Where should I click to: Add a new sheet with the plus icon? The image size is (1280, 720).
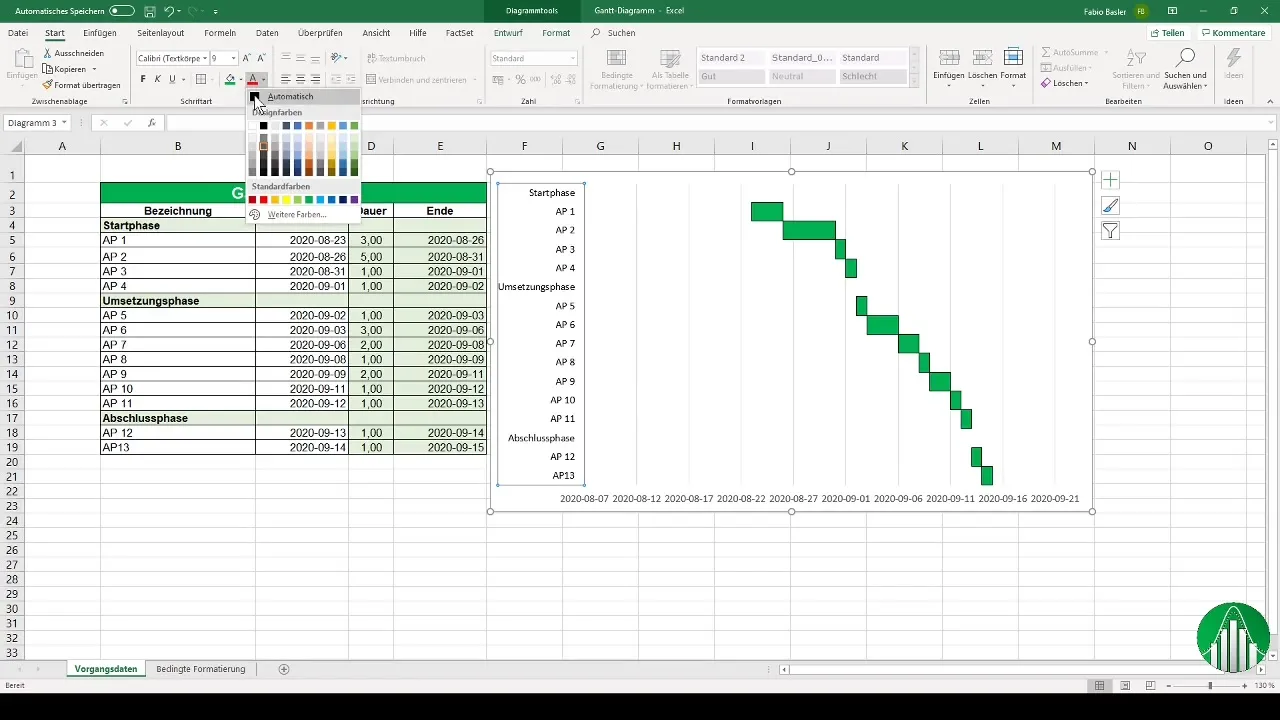(284, 669)
